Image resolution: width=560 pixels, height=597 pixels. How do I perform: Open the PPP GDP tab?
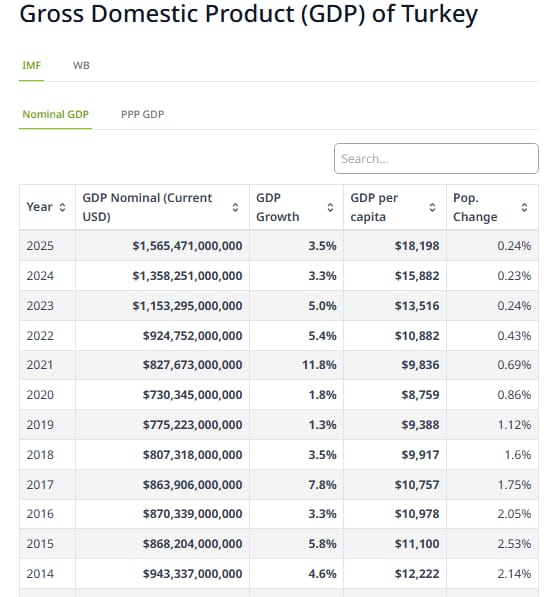[142, 114]
